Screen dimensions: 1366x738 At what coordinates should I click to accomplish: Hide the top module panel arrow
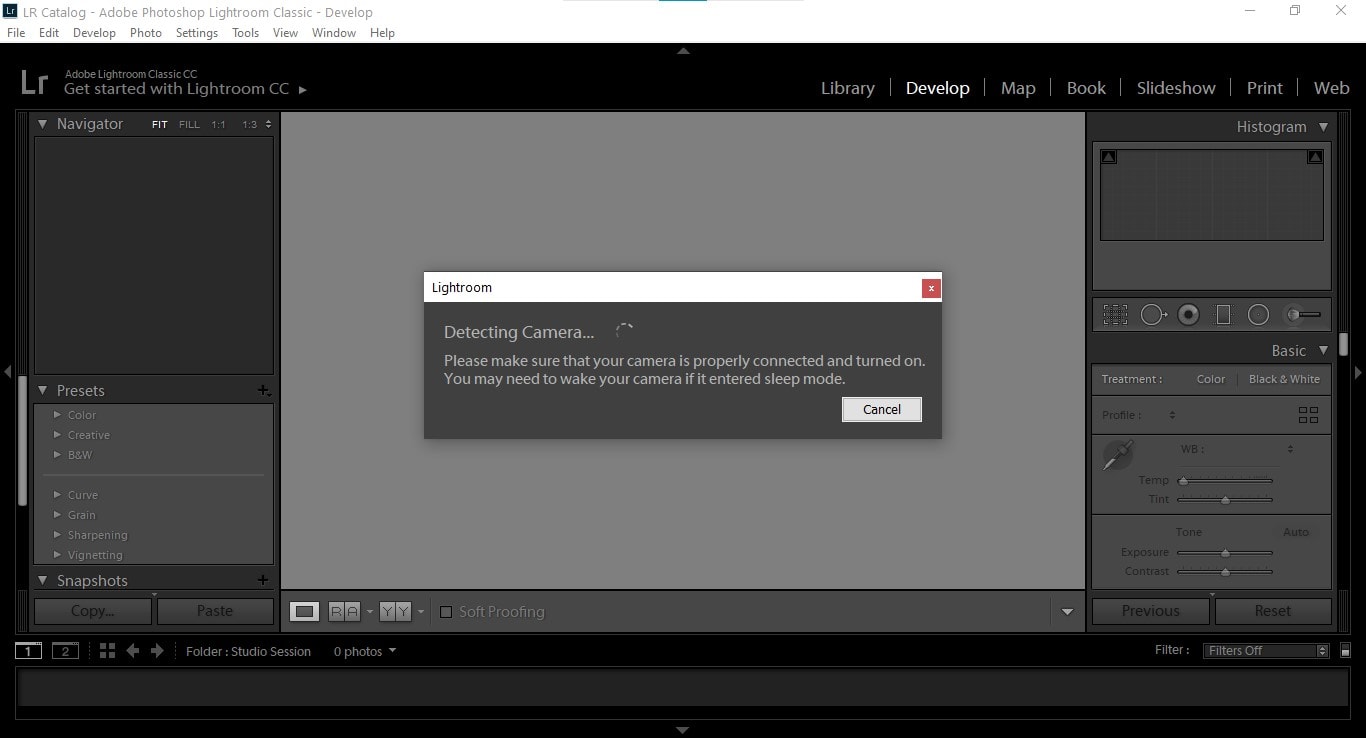[x=683, y=50]
